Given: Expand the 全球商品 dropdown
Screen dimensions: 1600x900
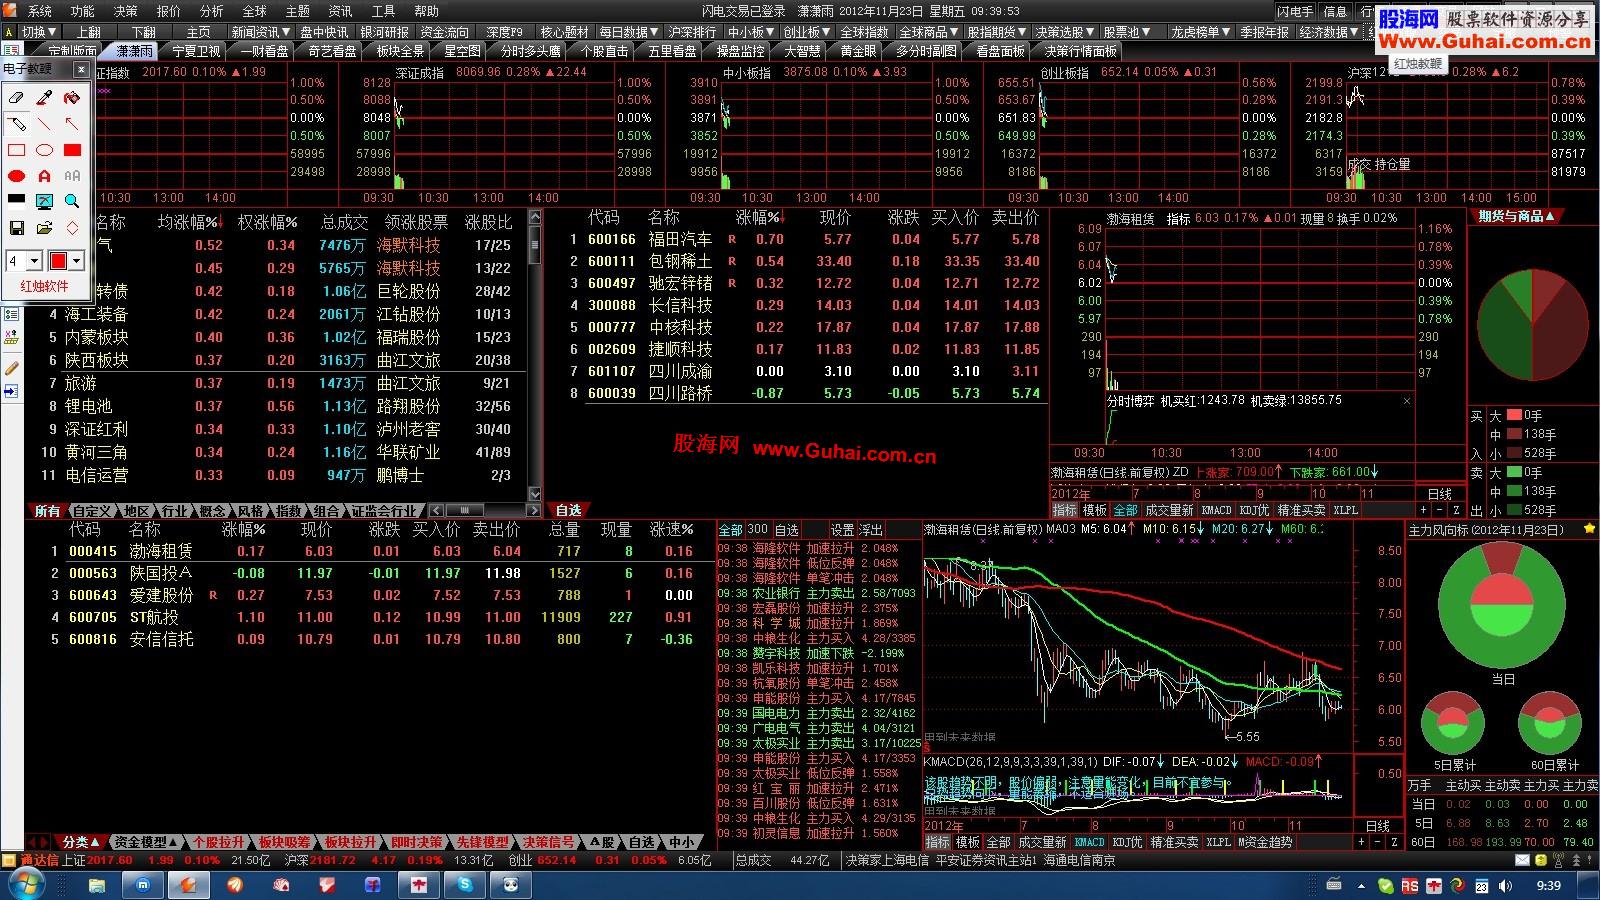Looking at the screenshot, I should coord(928,32).
